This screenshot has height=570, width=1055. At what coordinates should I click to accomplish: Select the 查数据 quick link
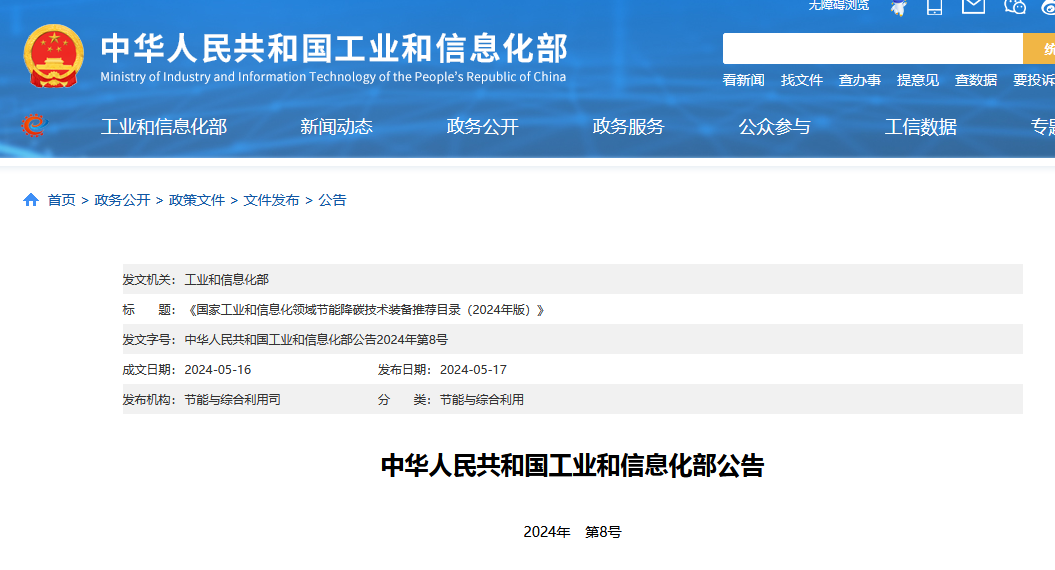tap(976, 80)
